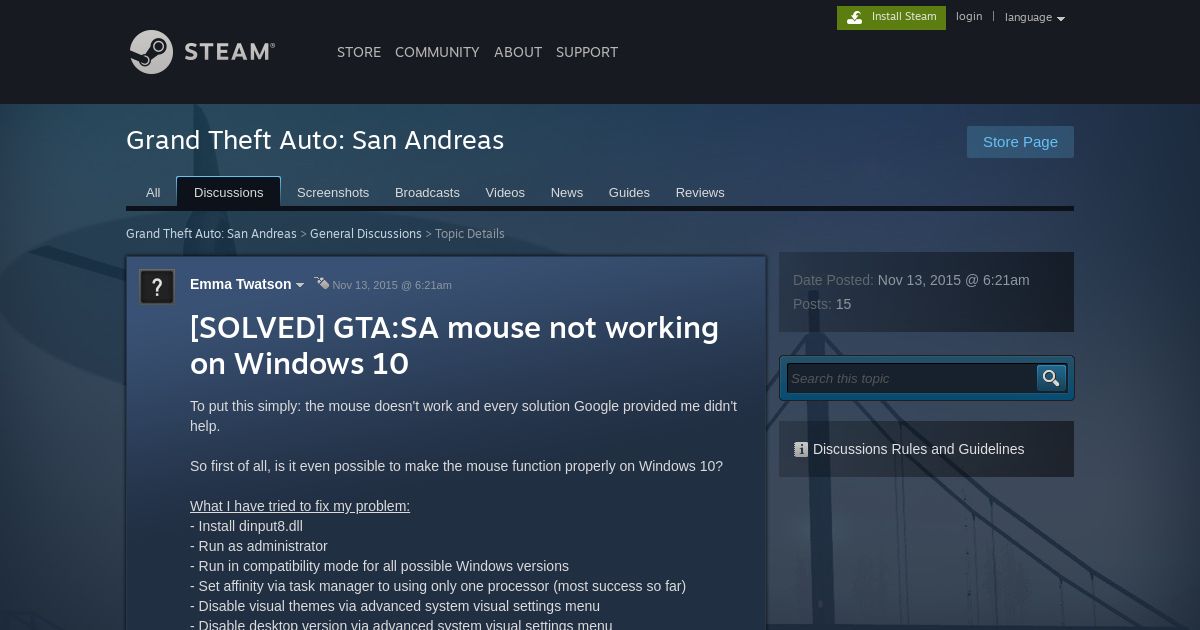View the Guides tab
The image size is (1200, 630).
(x=629, y=192)
